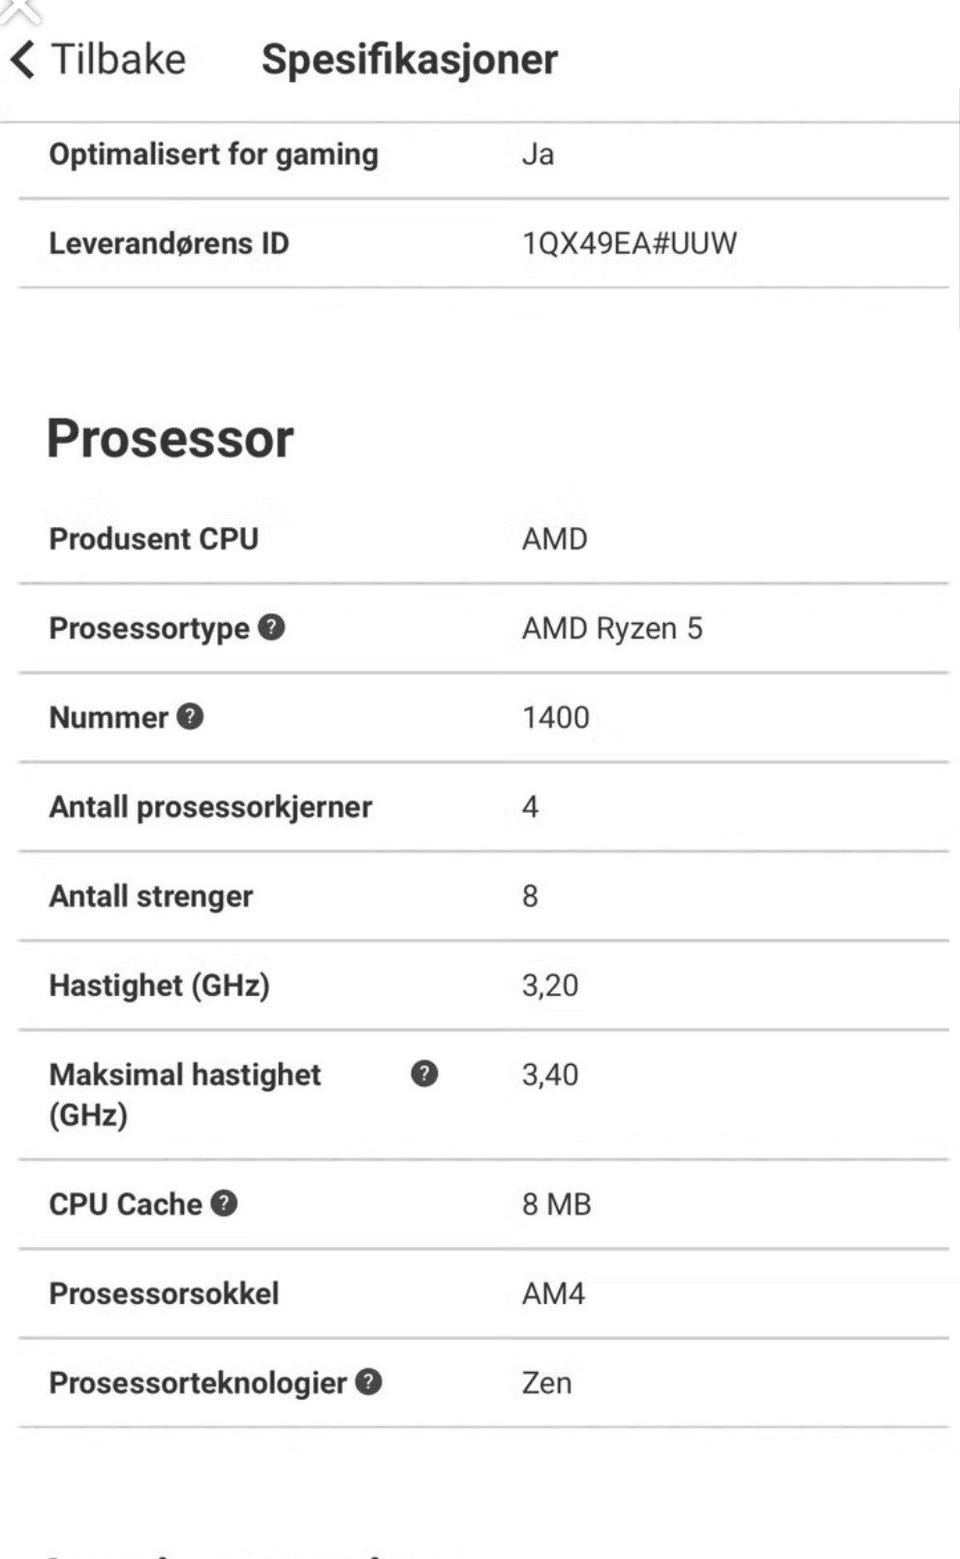This screenshot has width=960, height=1559.
Task: Select vendor ID value 1QX49EA#UUW
Action: pyautogui.click(x=629, y=243)
